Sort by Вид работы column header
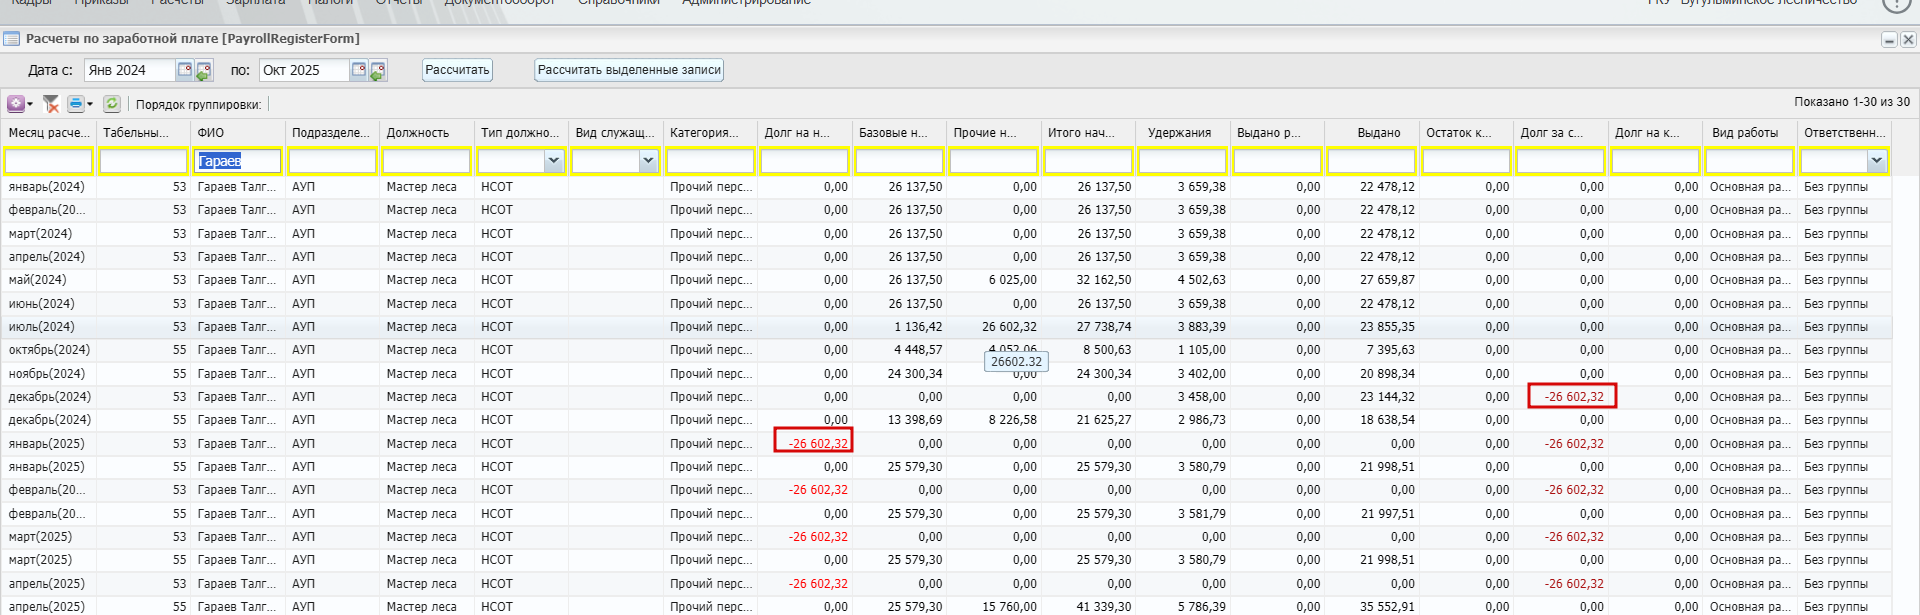This screenshot has height=615, width=1920. (x=1749, y=133)
